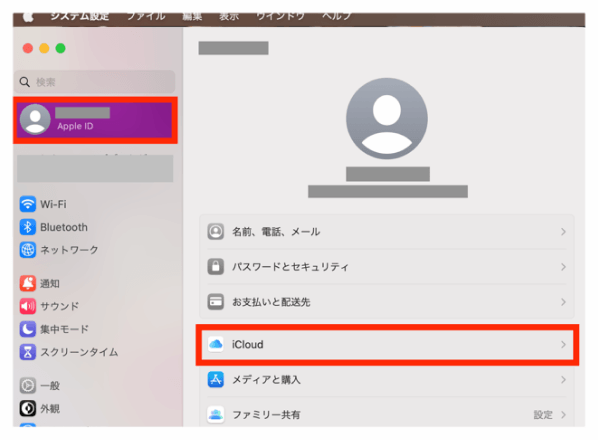Click the お支払いと配送先 card icon

[x=215, y=302]
